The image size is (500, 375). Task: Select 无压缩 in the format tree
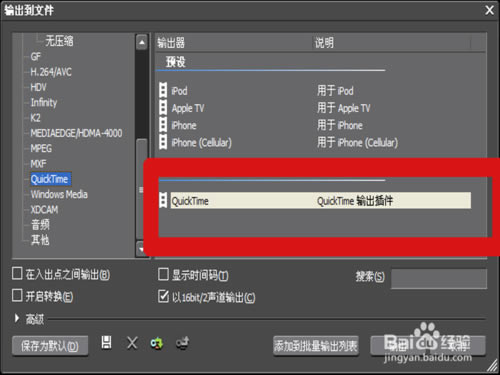(59, 41)
